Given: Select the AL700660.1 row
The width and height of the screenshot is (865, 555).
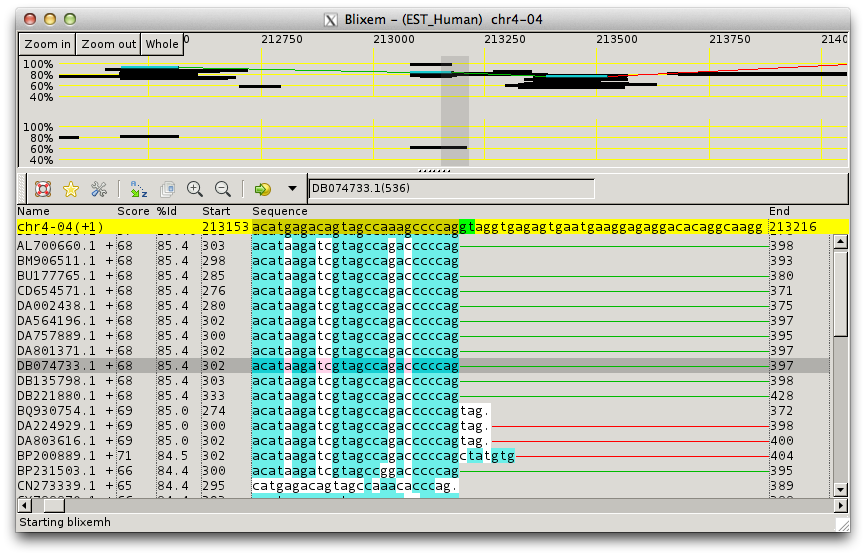Looking at the screenshot, I should click(x=423, y=246).
